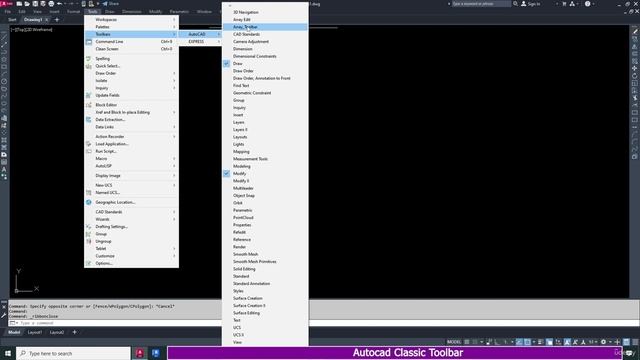Viewport: 640px width, 360px height.
Task: Click the Command Line menu icon
Action: (x=89, y=42)
